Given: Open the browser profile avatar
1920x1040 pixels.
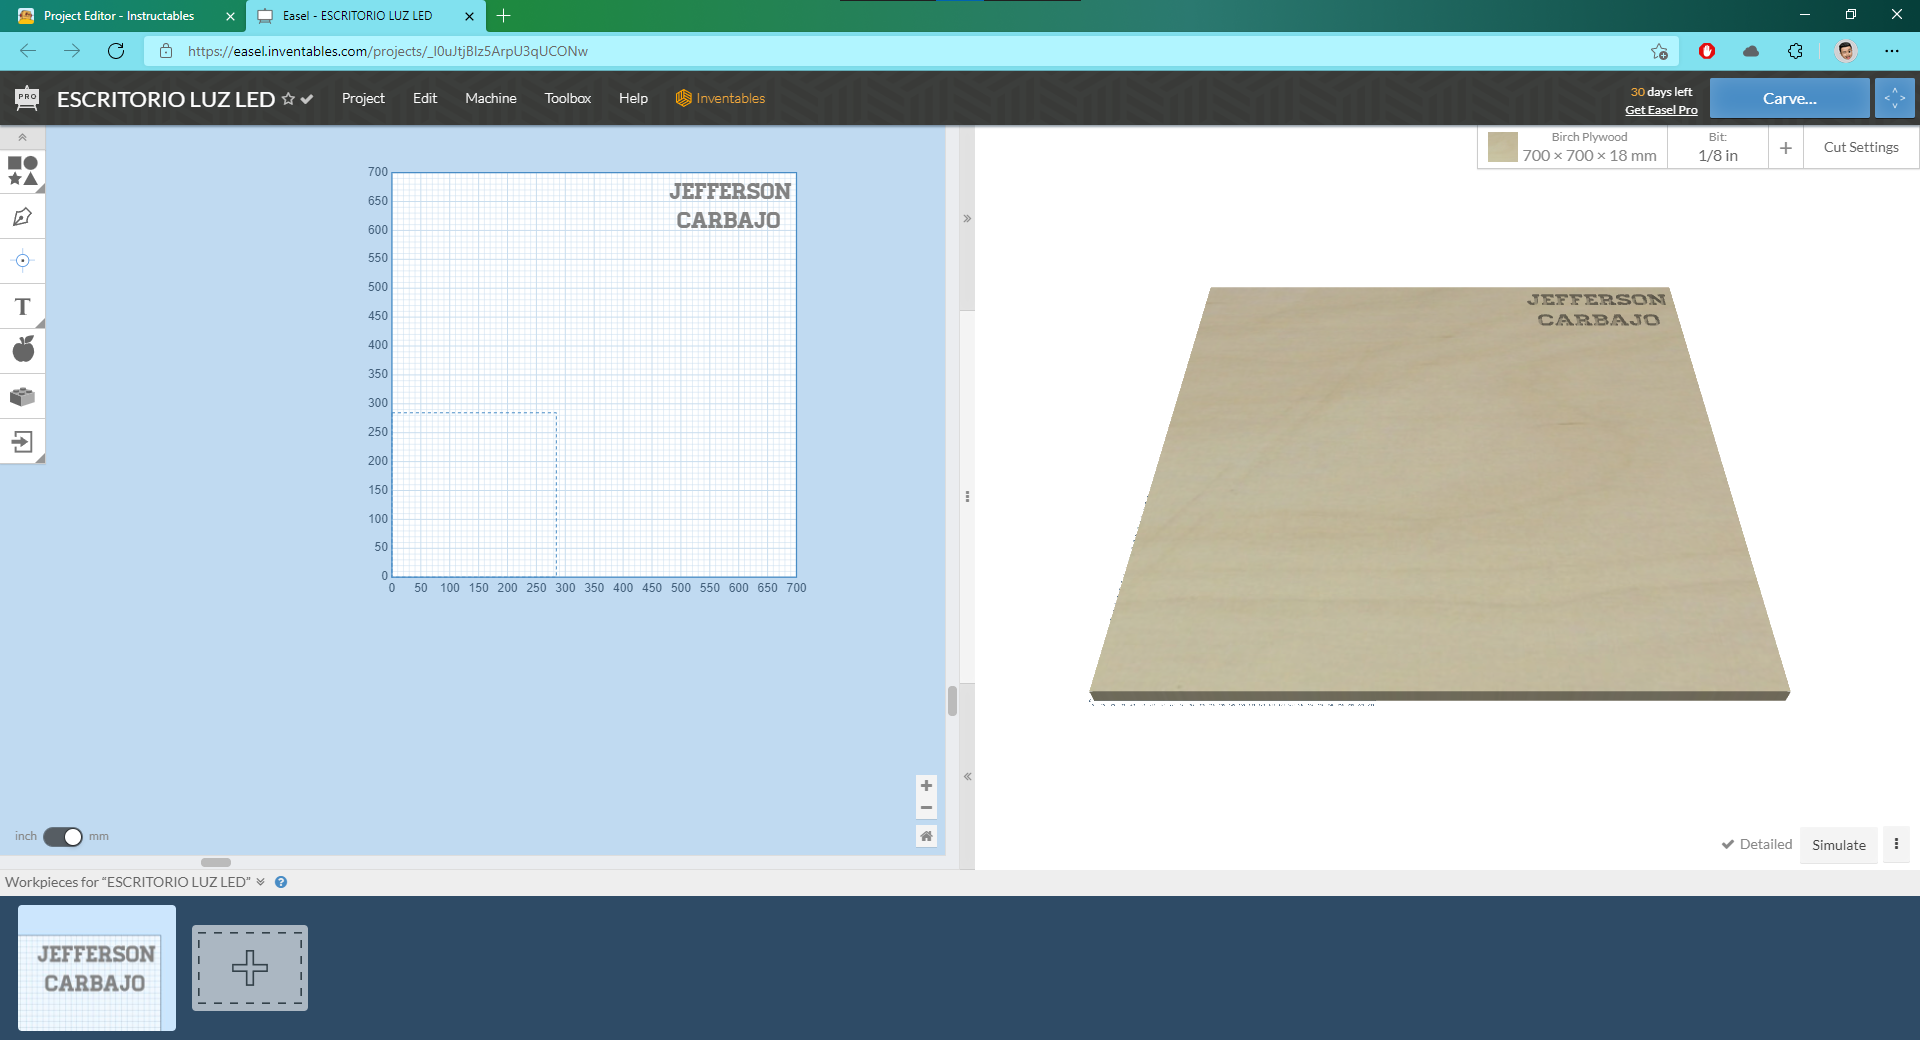Looking at the screenshot, I should point(1846,51).
